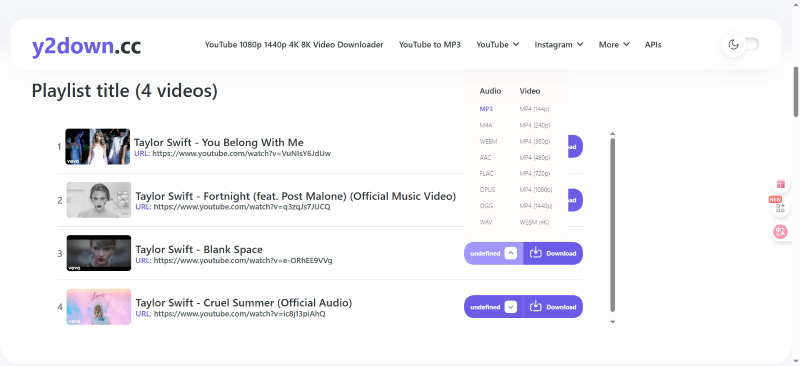The height and width of the screenshot is (366, 800).
Task: Download Taylor Swift - Blank Space
Action: (553, 253)
